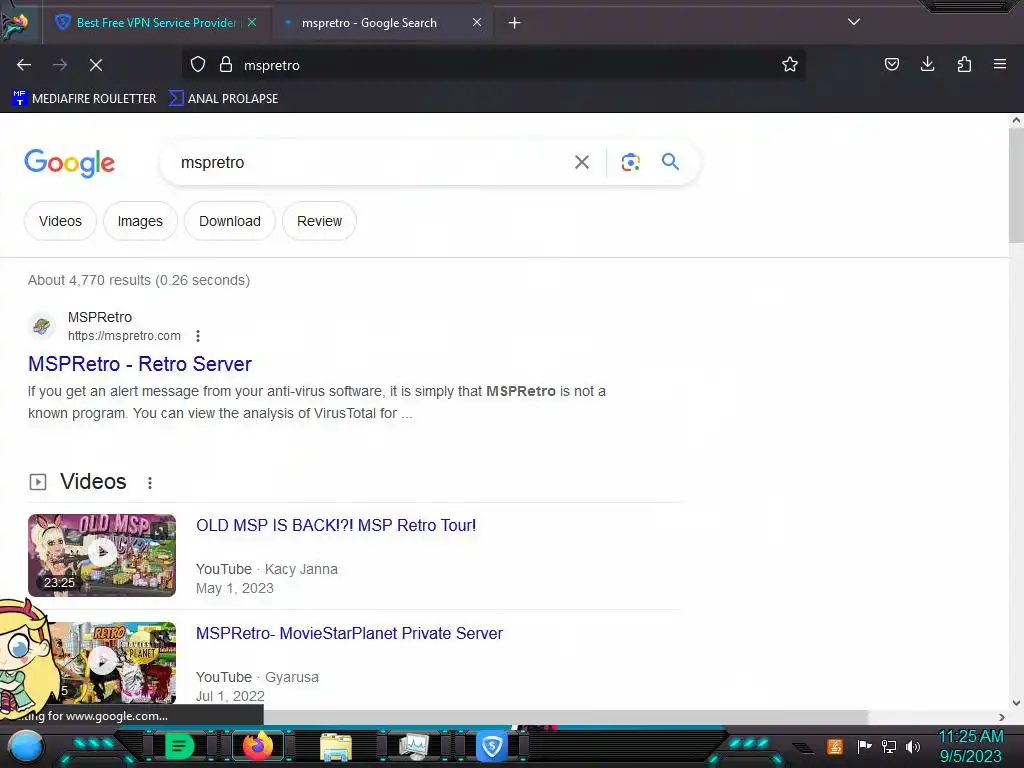Image resolution: width=1024 pixels, height=768 pixels.
Task: Open File Explorer from the taskbar
Action: point(336,746)
